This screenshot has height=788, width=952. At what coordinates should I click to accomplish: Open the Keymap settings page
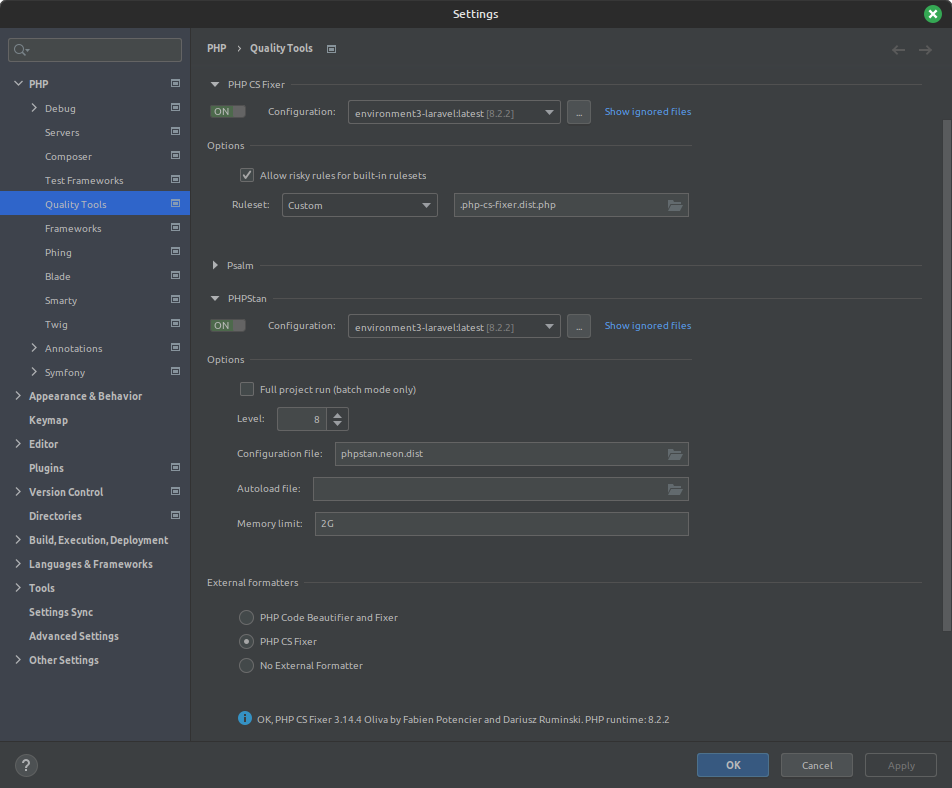pyautogui.click(x=49, y=420)
